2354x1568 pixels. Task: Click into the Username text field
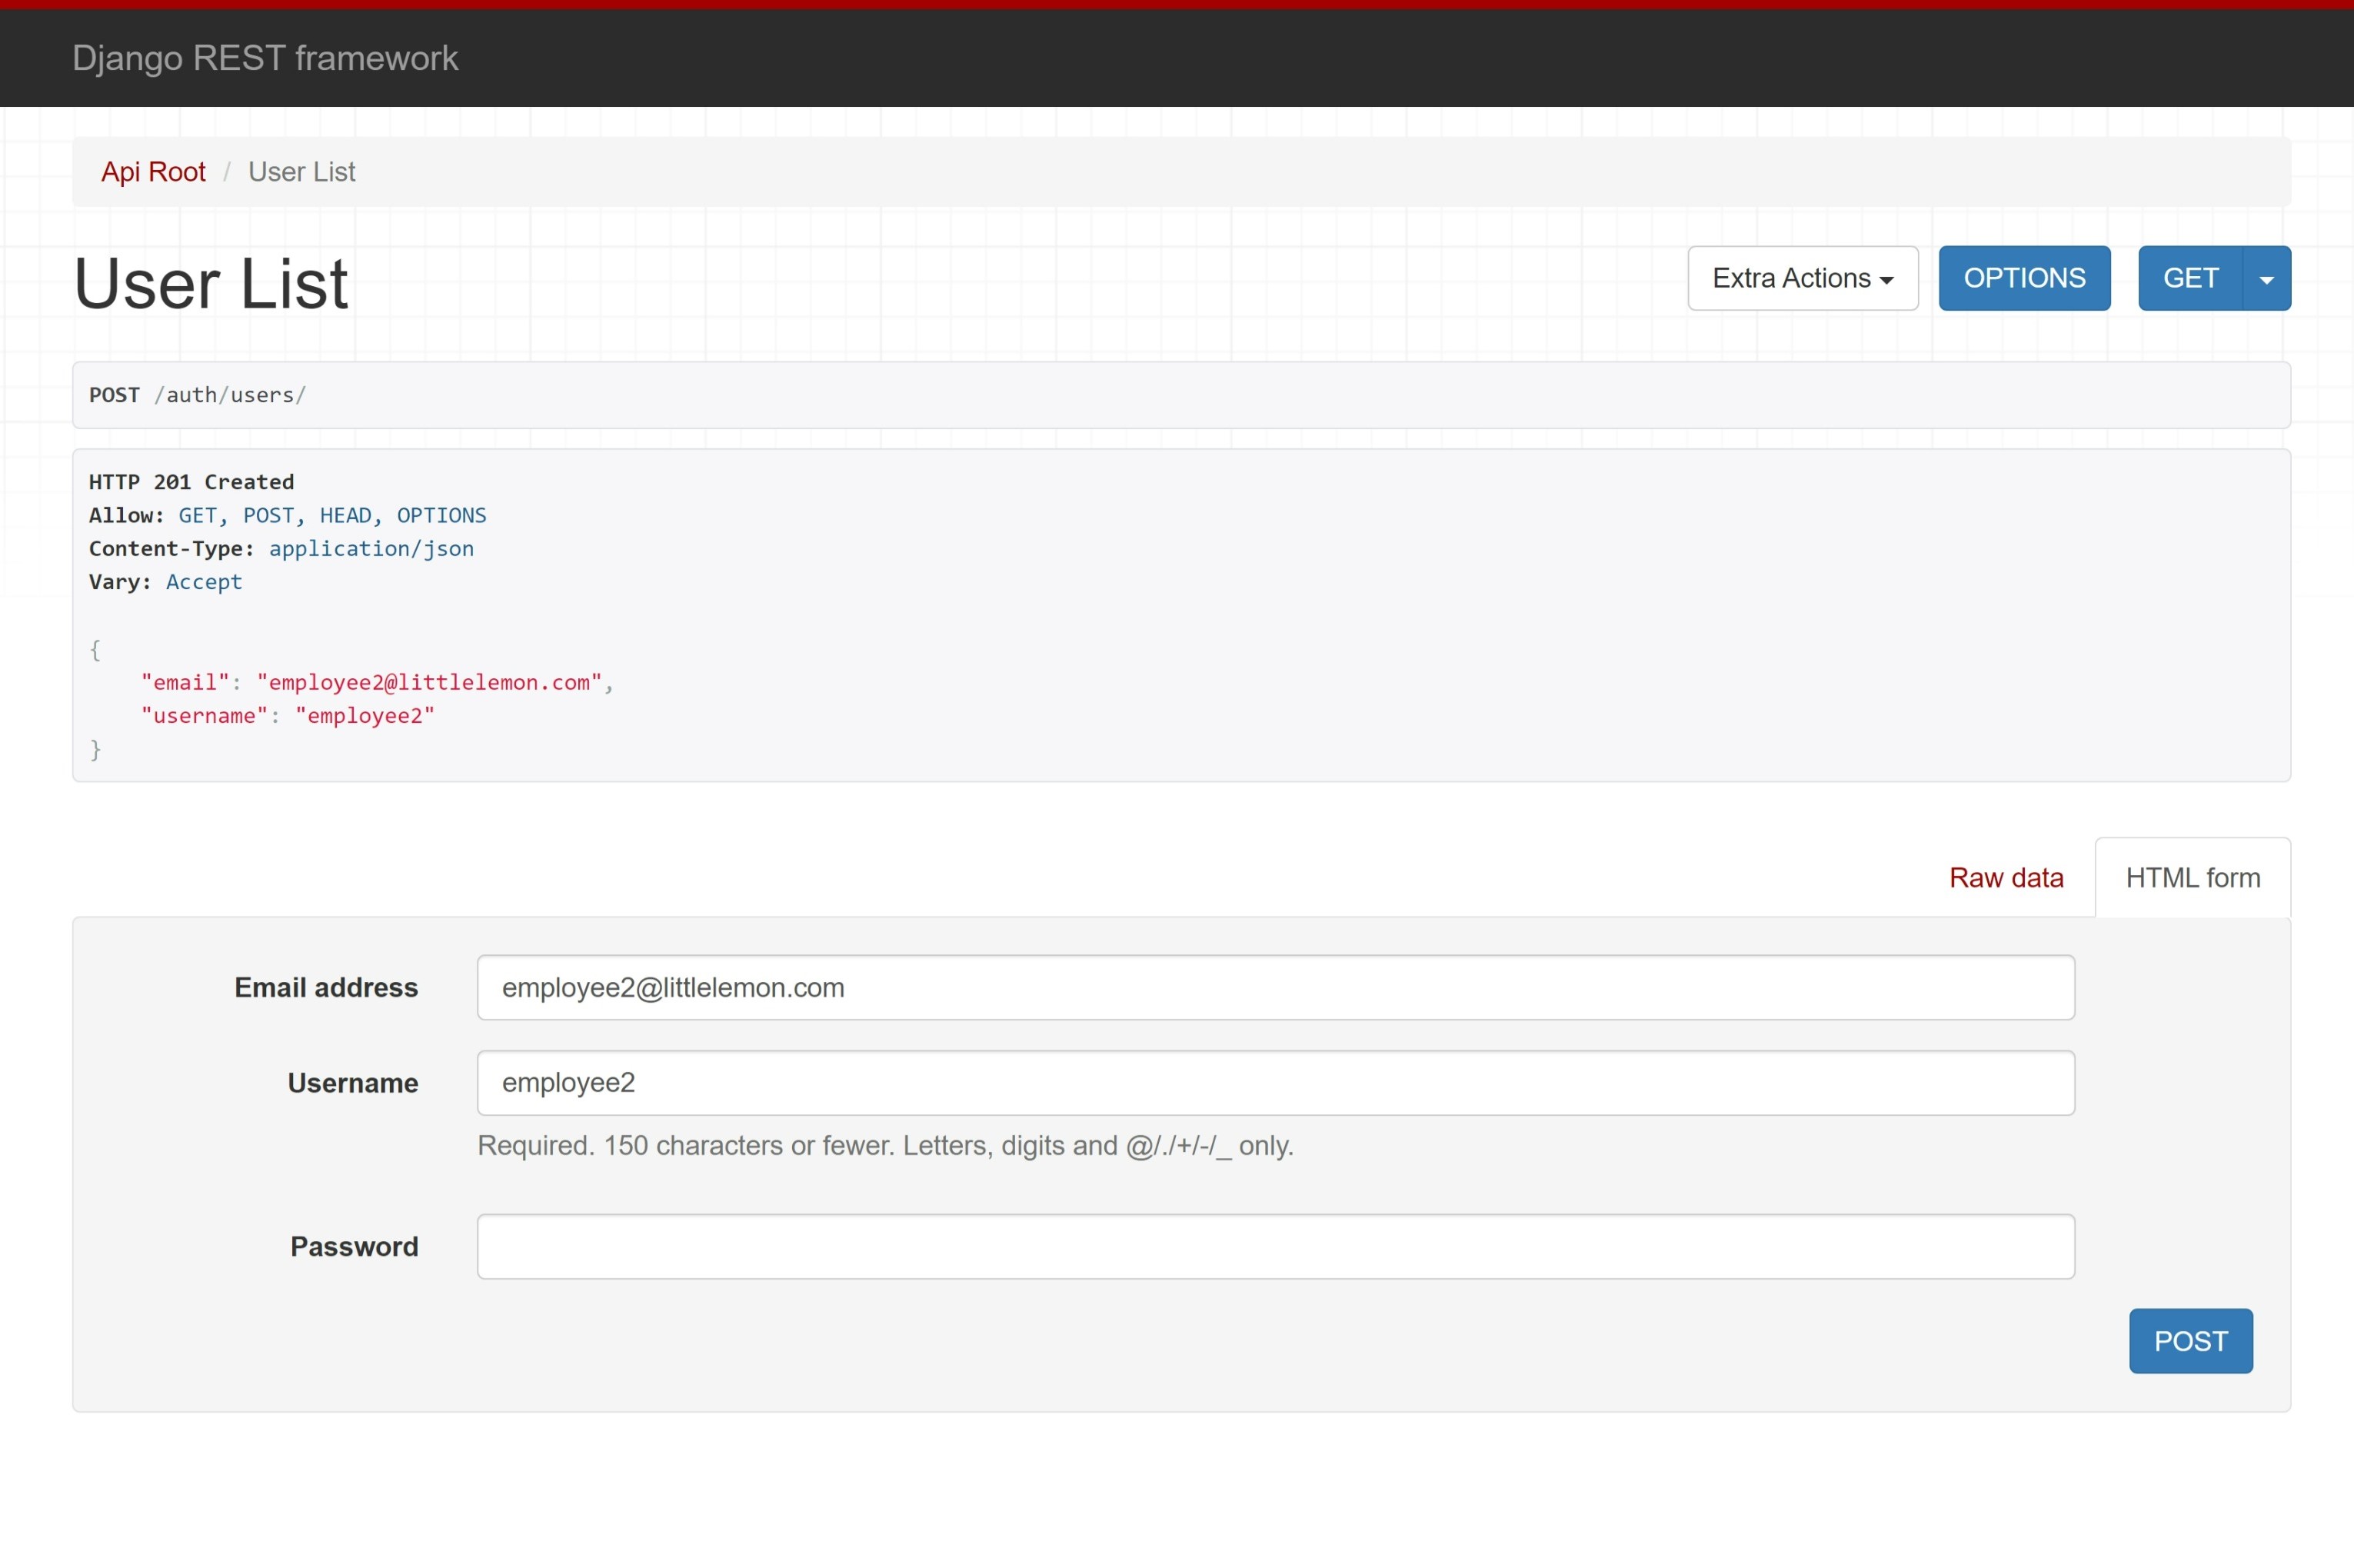pyautogui.click(x=1275, y=1082)
